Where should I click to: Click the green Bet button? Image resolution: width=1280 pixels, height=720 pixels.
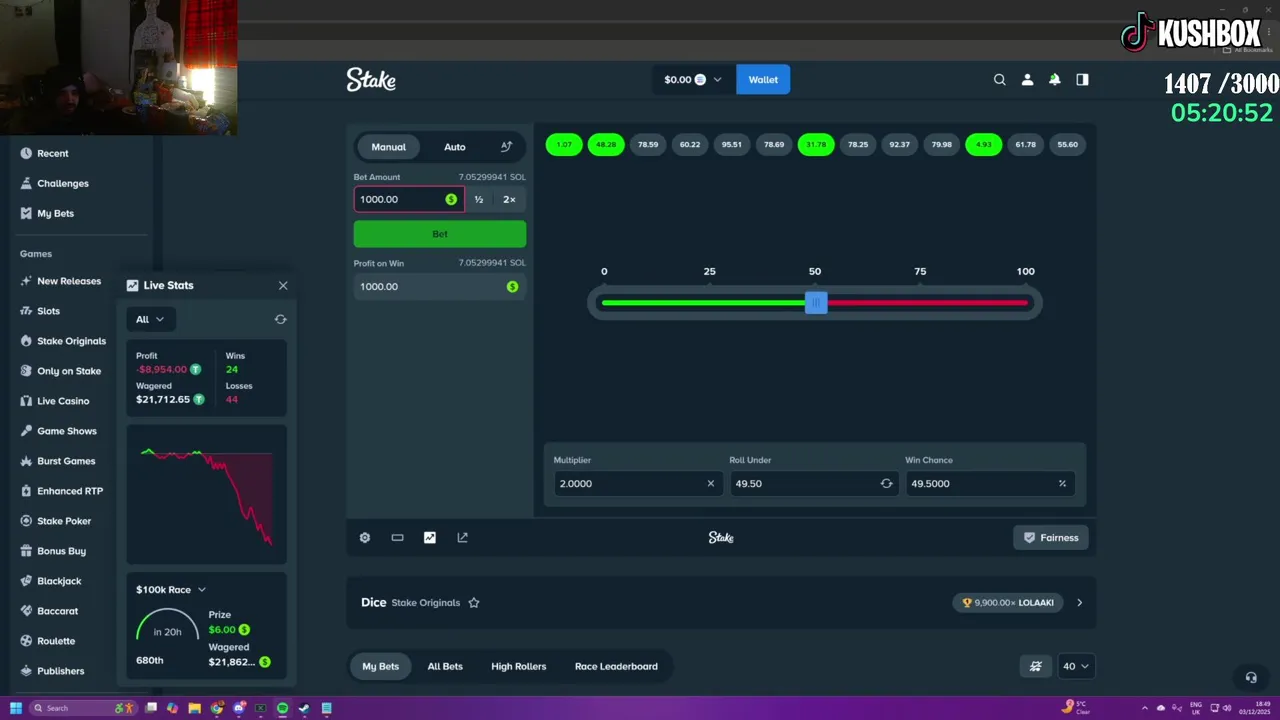[440, 234]
